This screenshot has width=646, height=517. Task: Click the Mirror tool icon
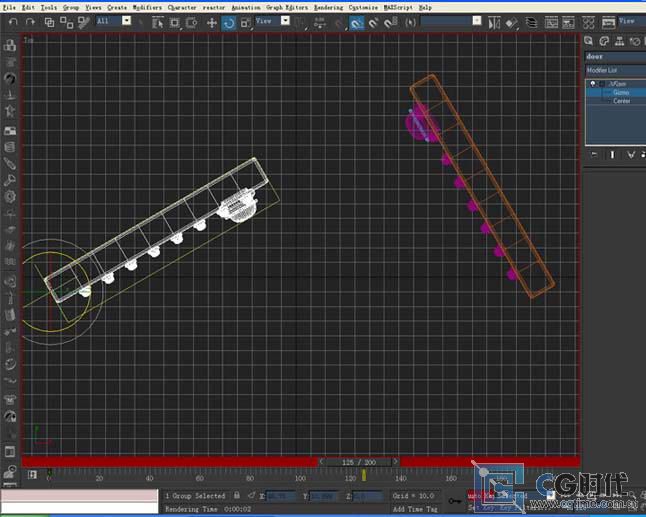(x=494, y=23)
